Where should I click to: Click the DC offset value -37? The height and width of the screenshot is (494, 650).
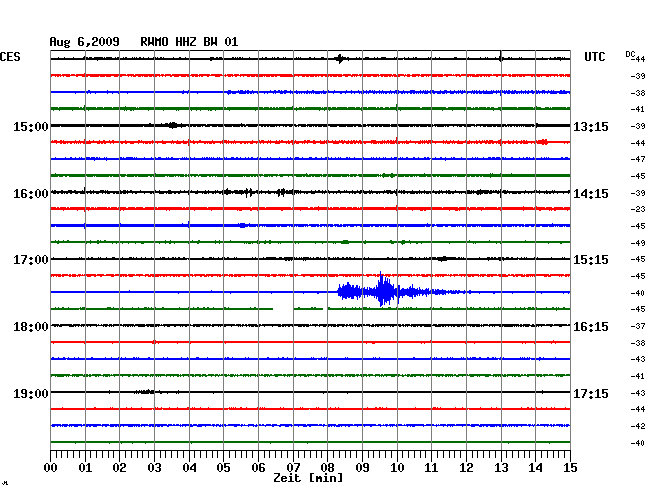tap(638, 326)
